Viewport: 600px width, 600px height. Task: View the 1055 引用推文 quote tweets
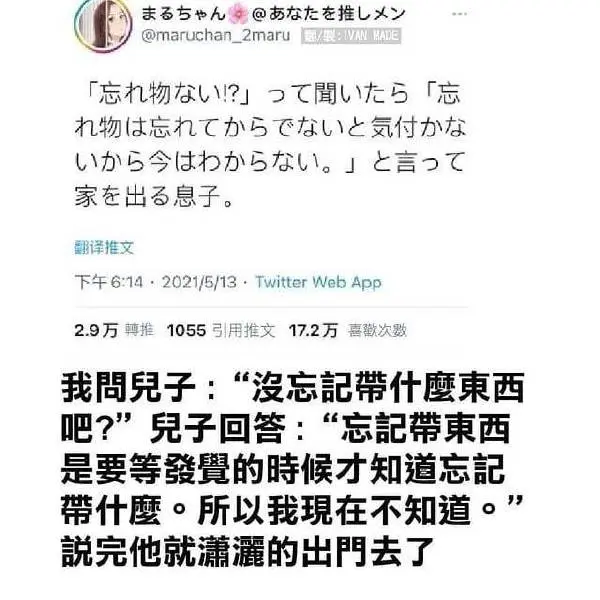pos(221,331)
